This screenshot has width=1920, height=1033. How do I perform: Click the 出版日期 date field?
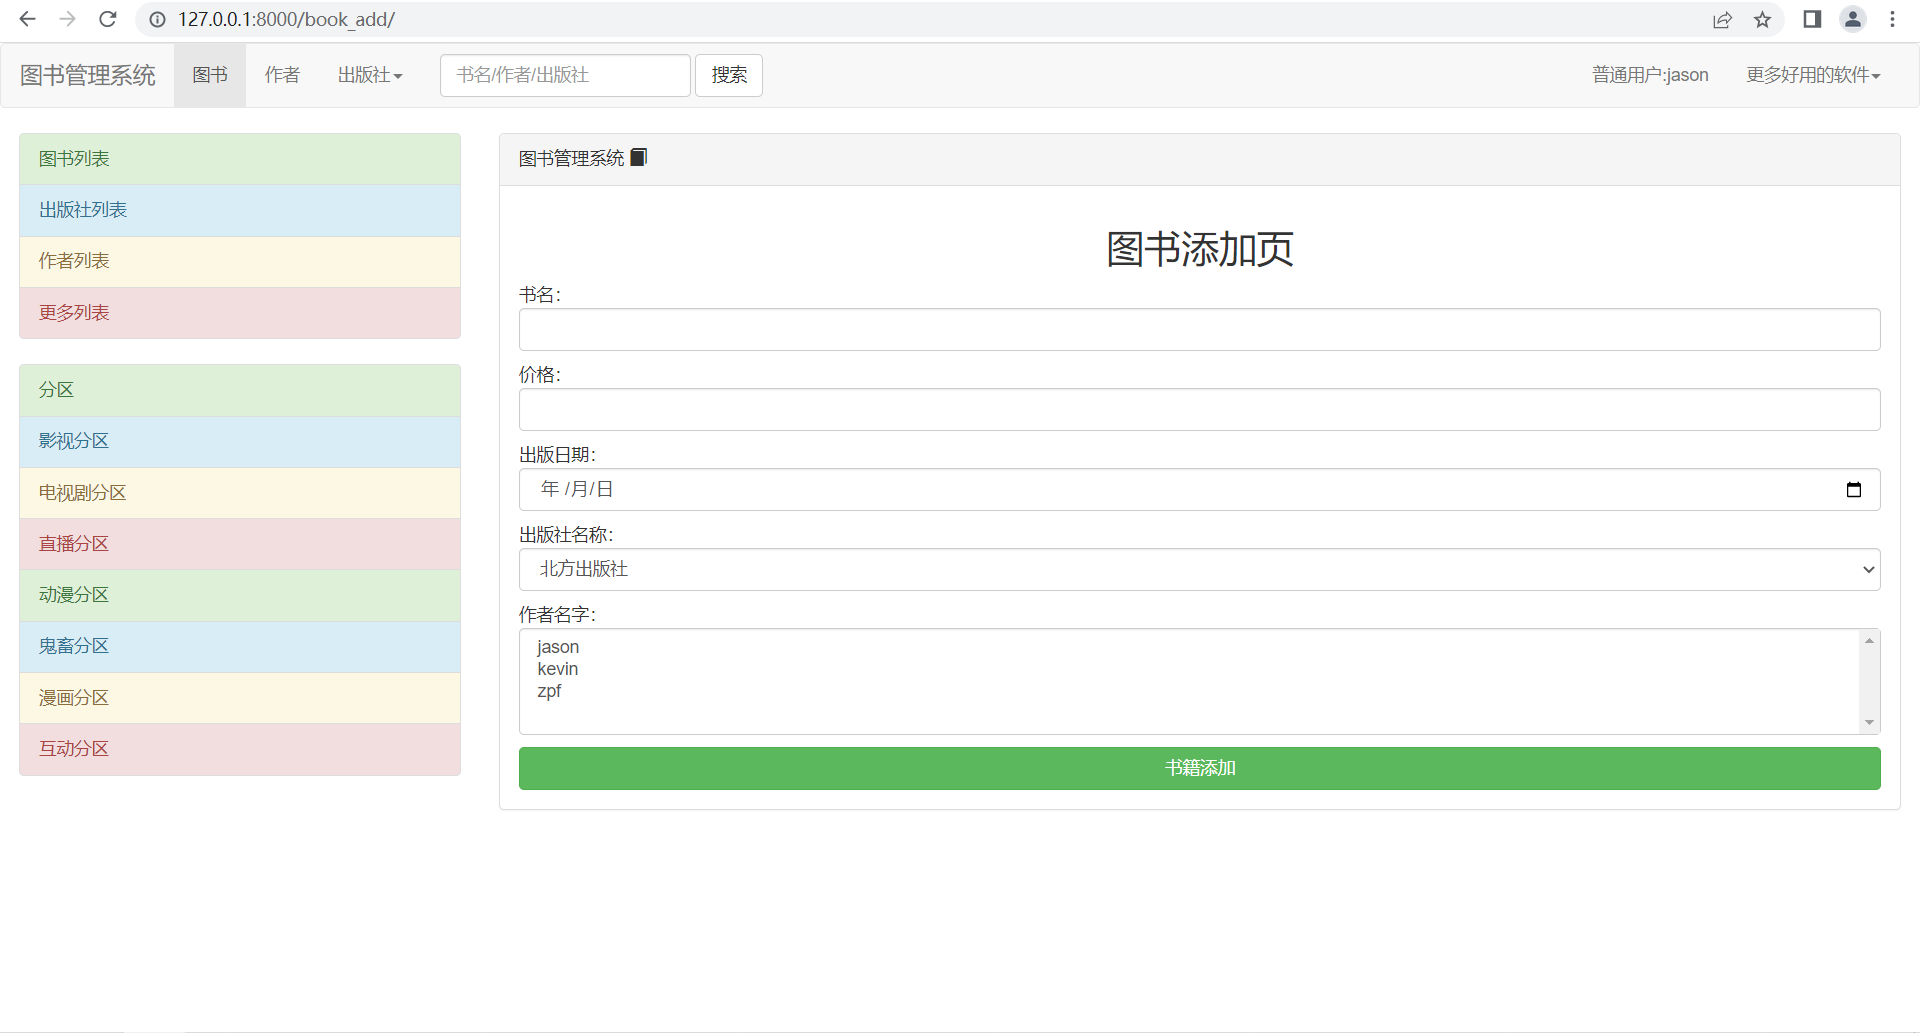1199,489
